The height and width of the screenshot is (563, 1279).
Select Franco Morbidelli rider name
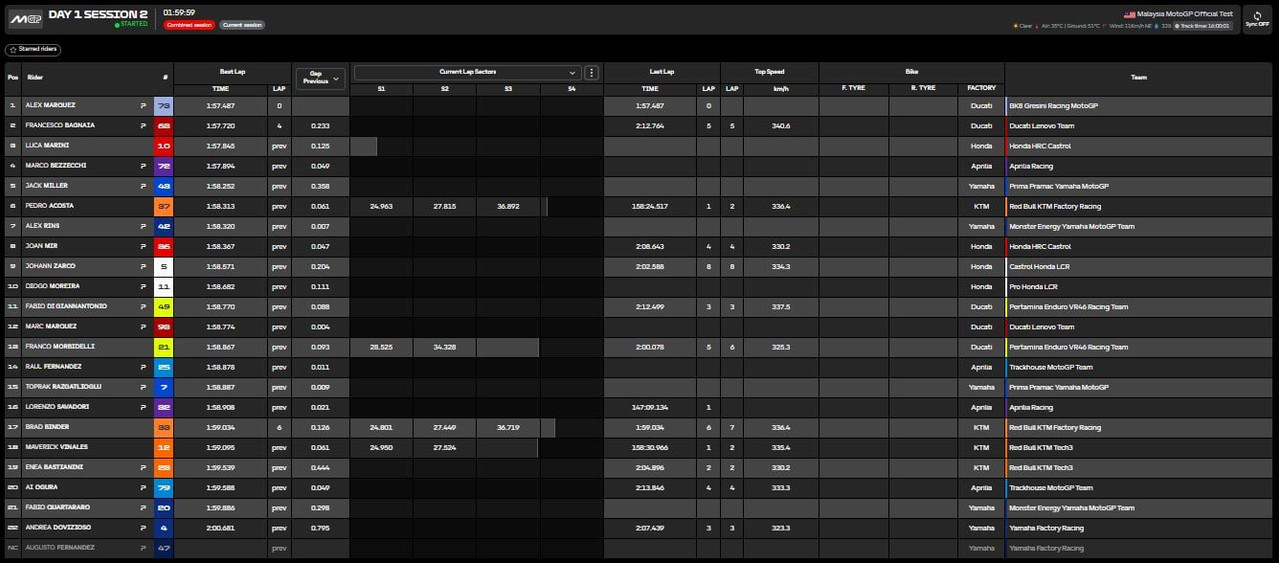[x=59, y=347]
